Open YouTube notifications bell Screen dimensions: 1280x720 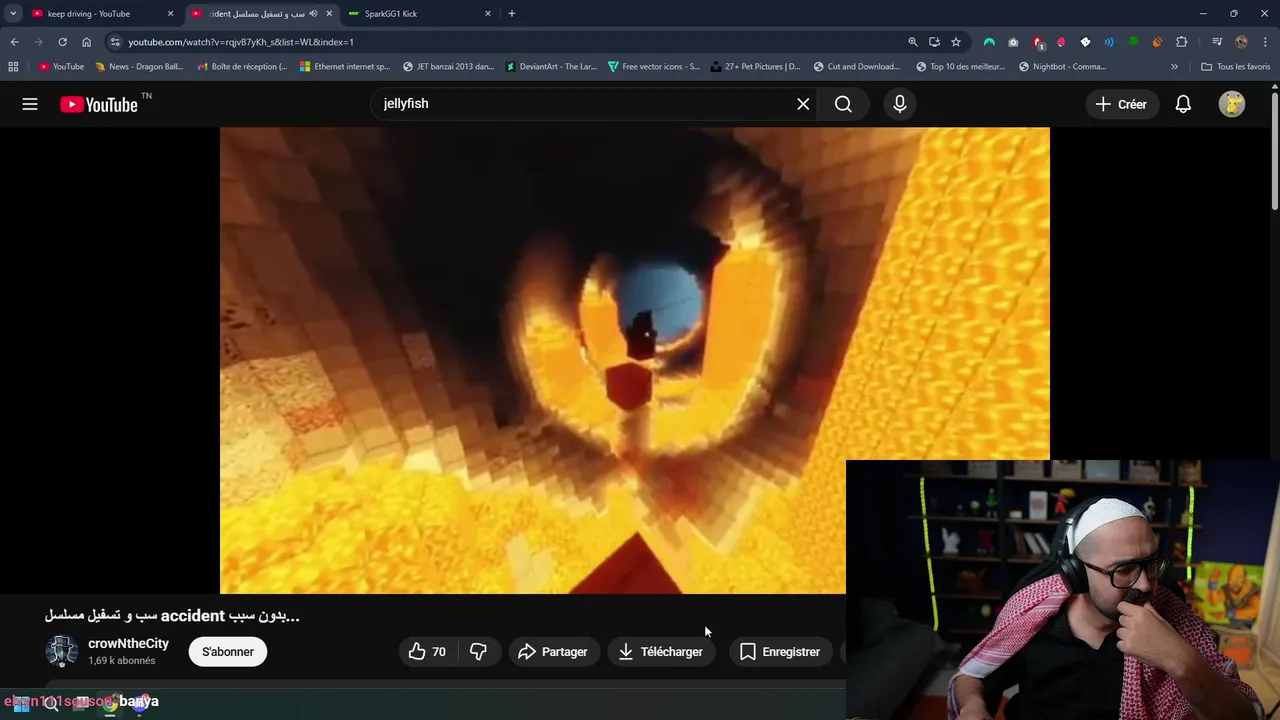[1183, 104]
